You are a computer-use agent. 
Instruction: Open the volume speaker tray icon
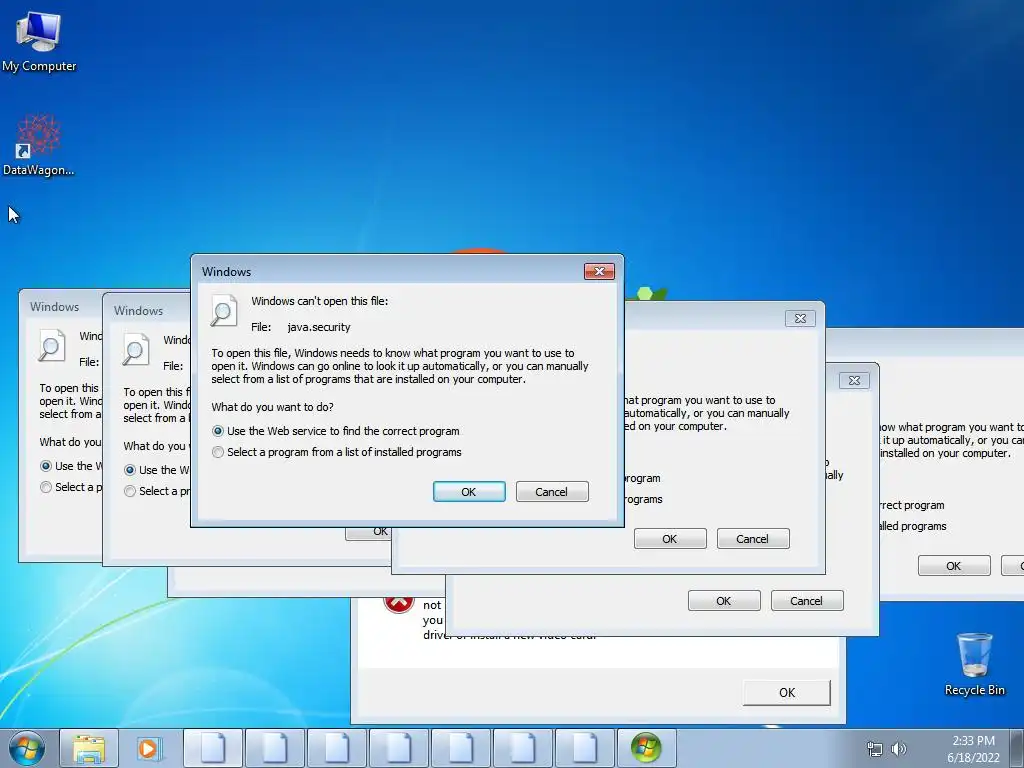899,749
